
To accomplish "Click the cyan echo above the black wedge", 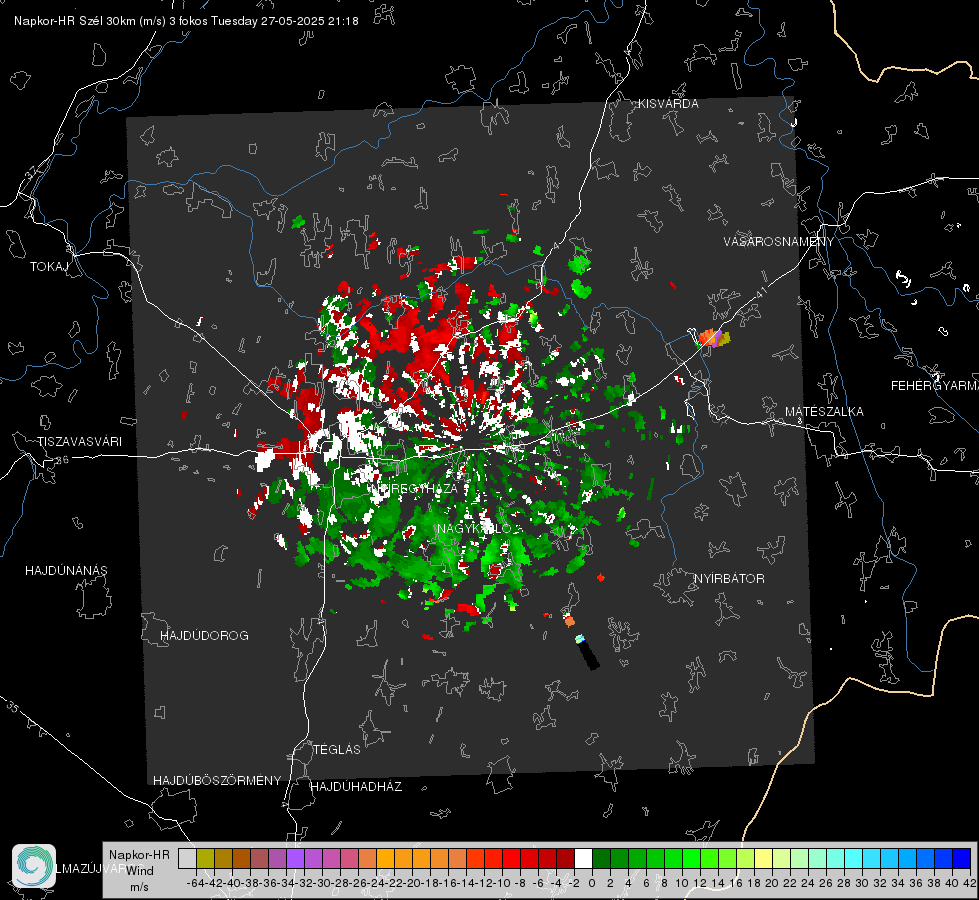I will coord(579,639).
